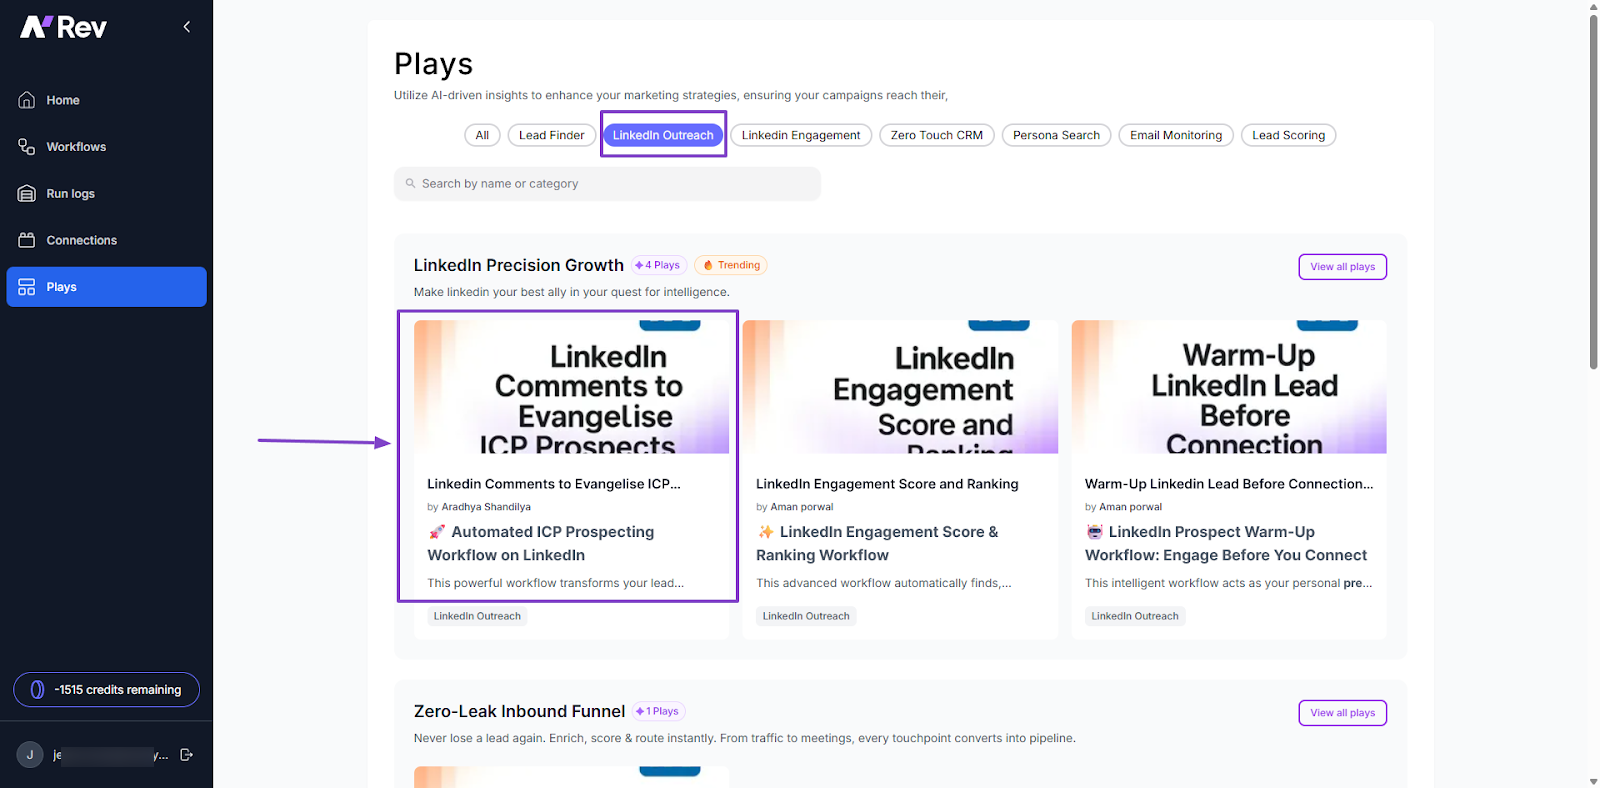View all plays for Zero-Leak Inbound Funnel

(1342, 713)
